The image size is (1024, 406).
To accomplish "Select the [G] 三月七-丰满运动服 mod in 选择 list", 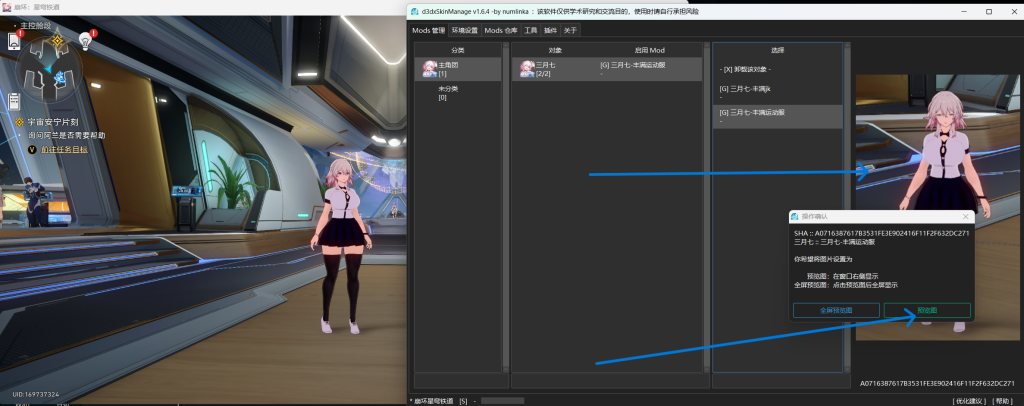I will coord(777,116).
